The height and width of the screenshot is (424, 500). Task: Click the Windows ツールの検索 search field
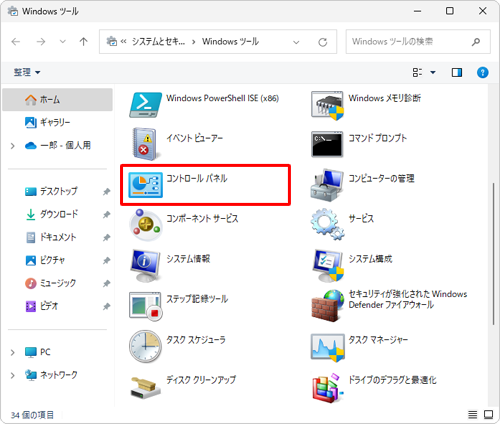coord(418,42)
